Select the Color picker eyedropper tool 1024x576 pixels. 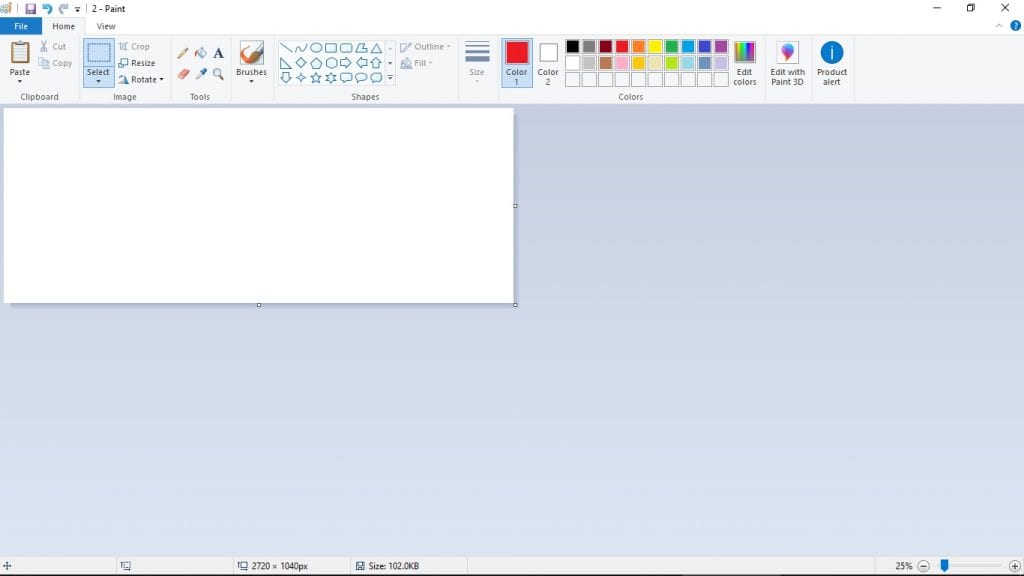201,74
